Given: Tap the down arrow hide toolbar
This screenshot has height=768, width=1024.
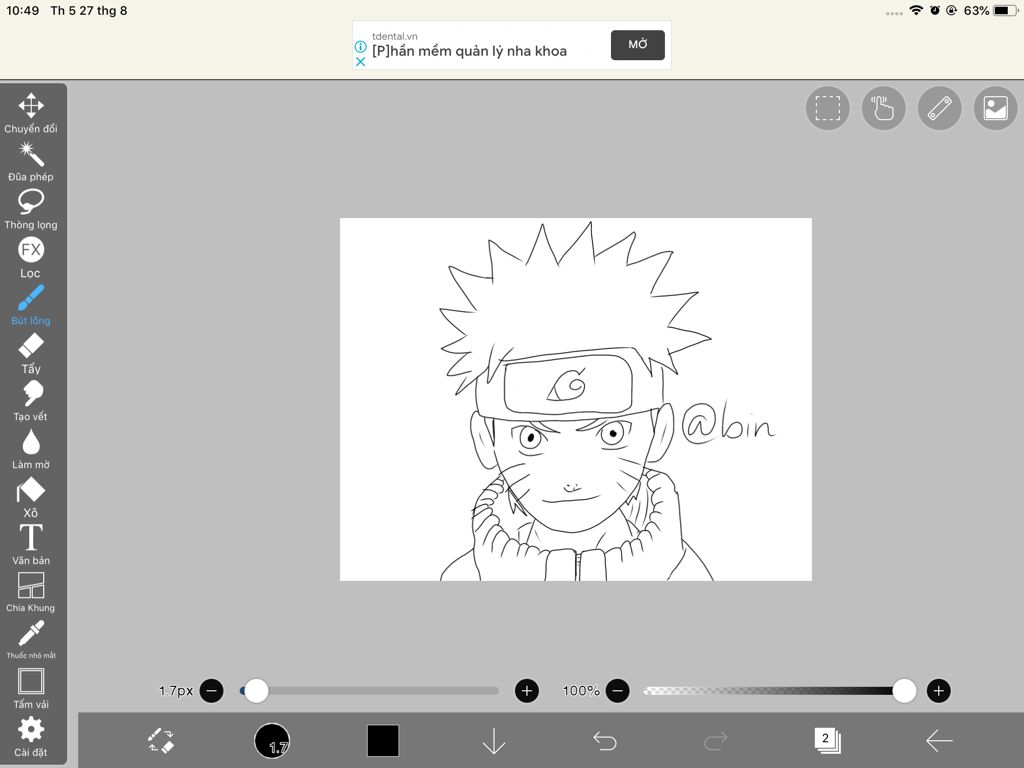Looking at the screenshot, I should 494,741.
